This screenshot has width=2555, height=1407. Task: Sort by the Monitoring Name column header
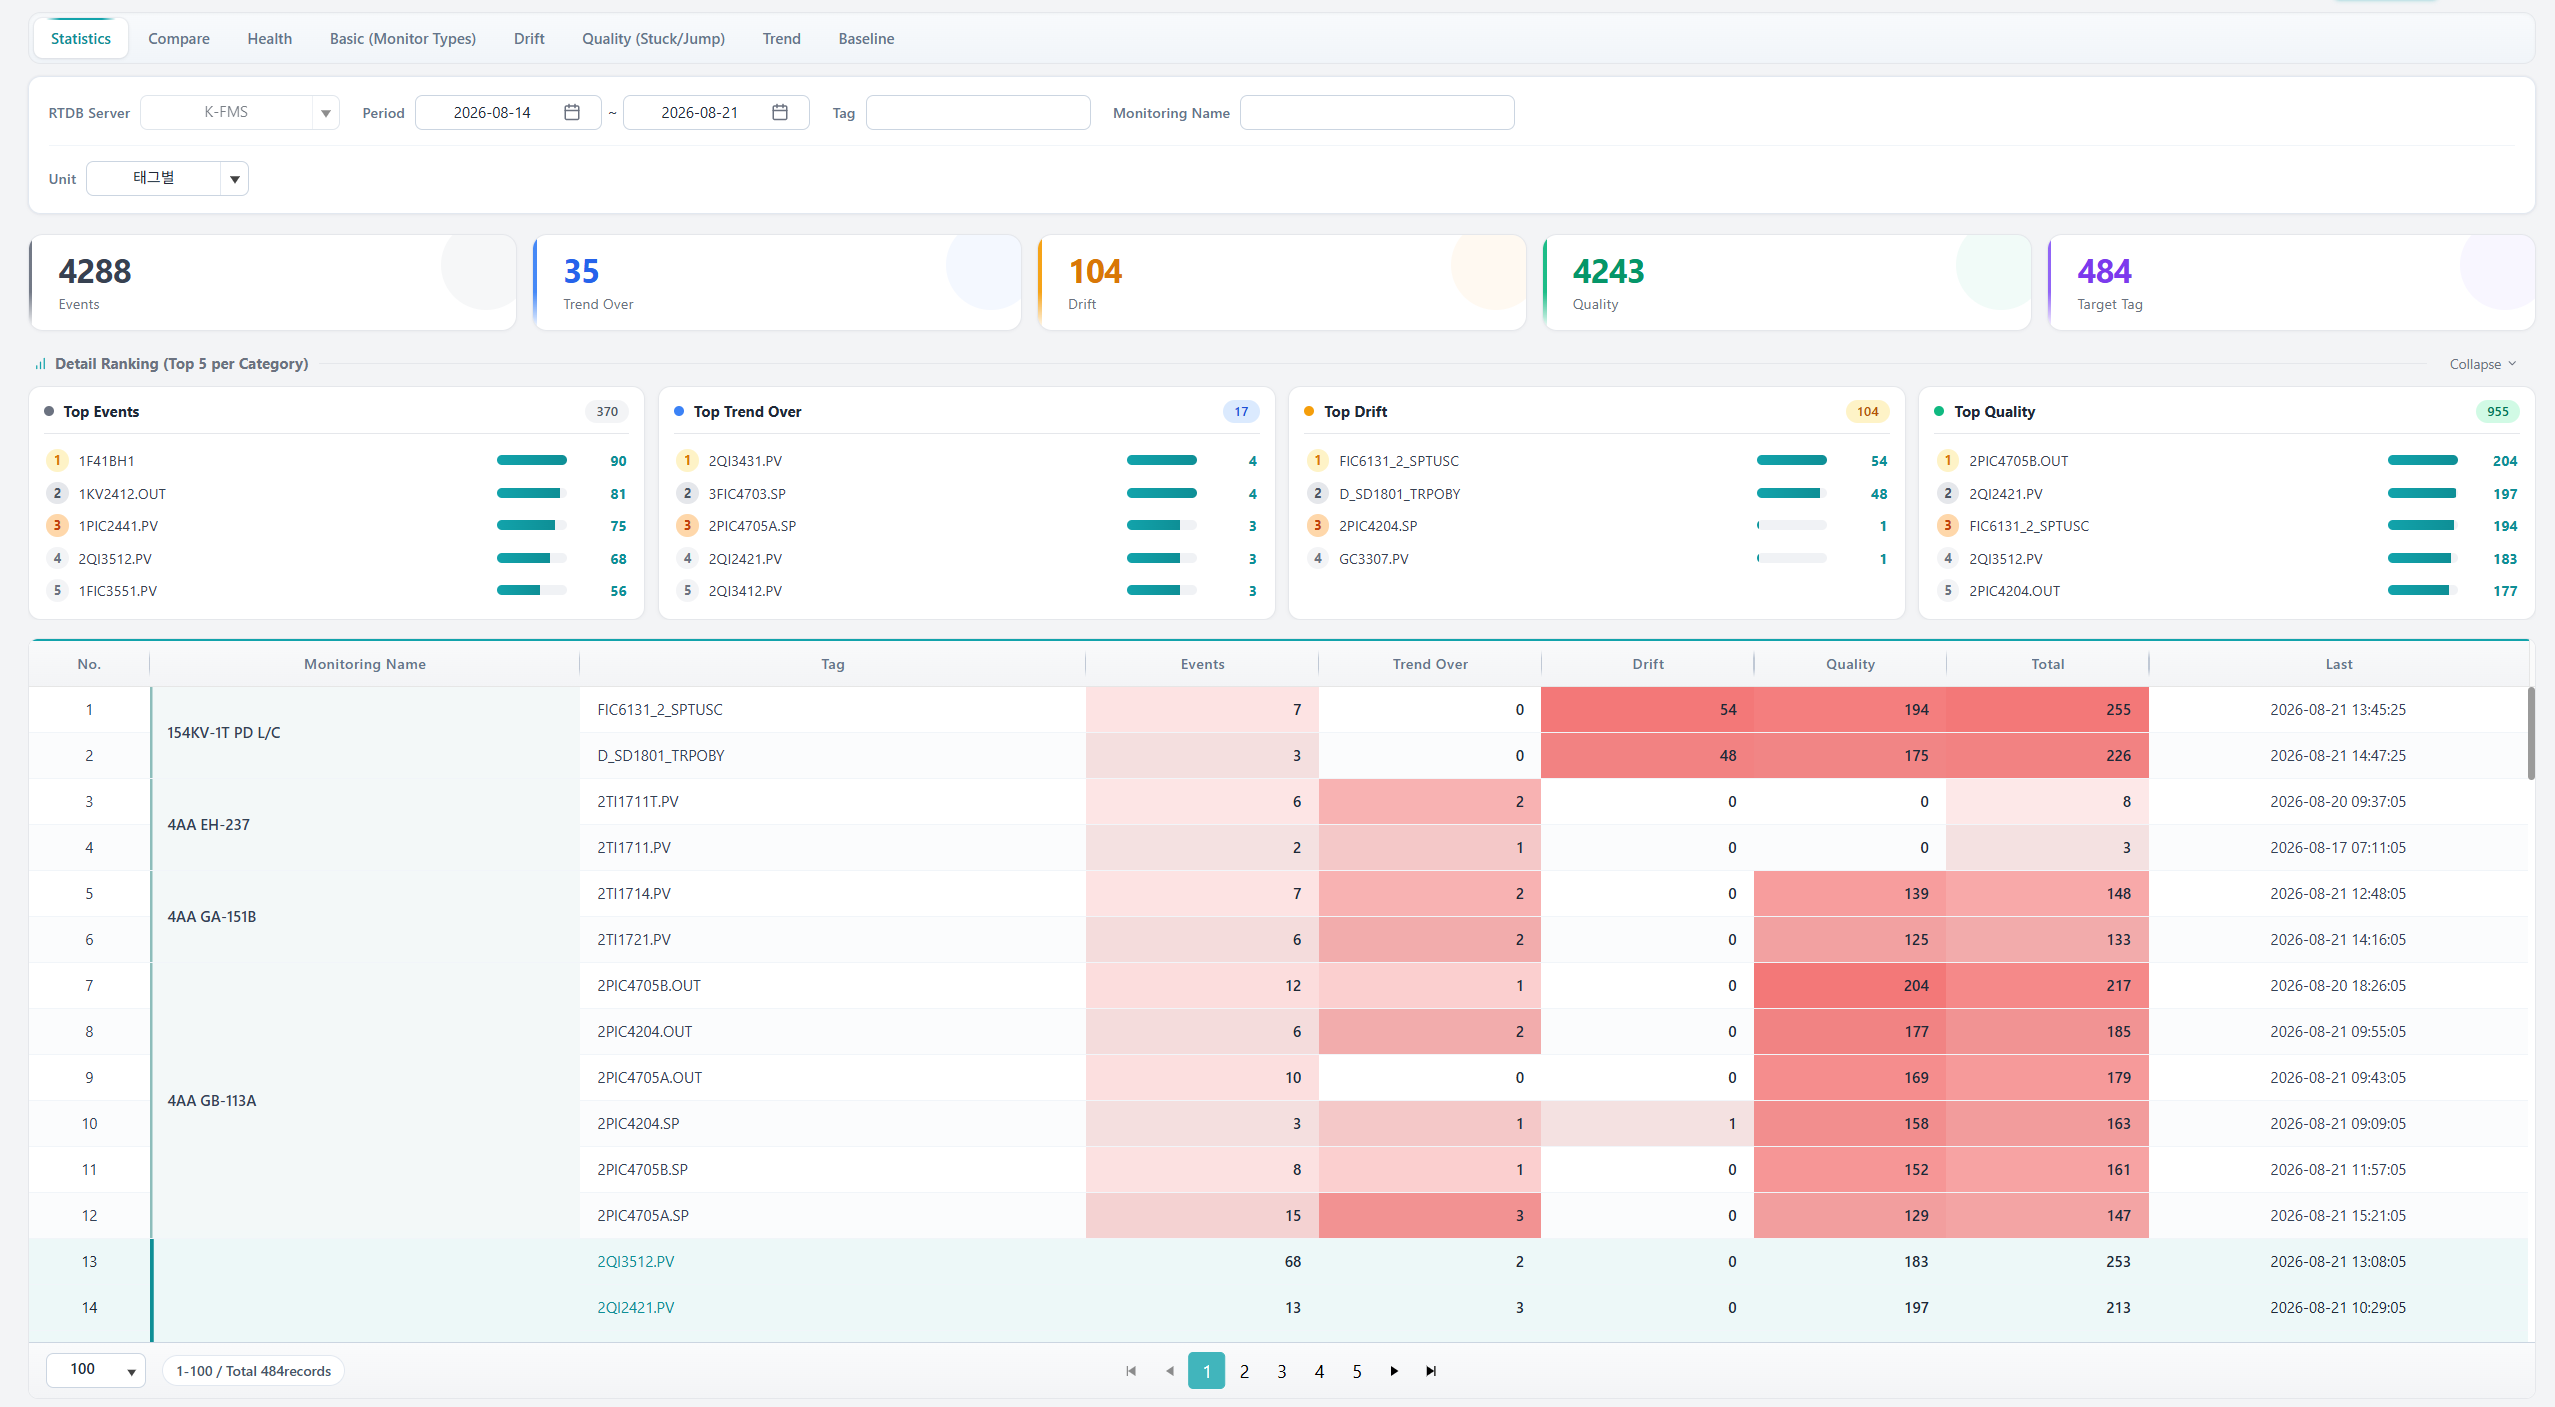[365, 664]
